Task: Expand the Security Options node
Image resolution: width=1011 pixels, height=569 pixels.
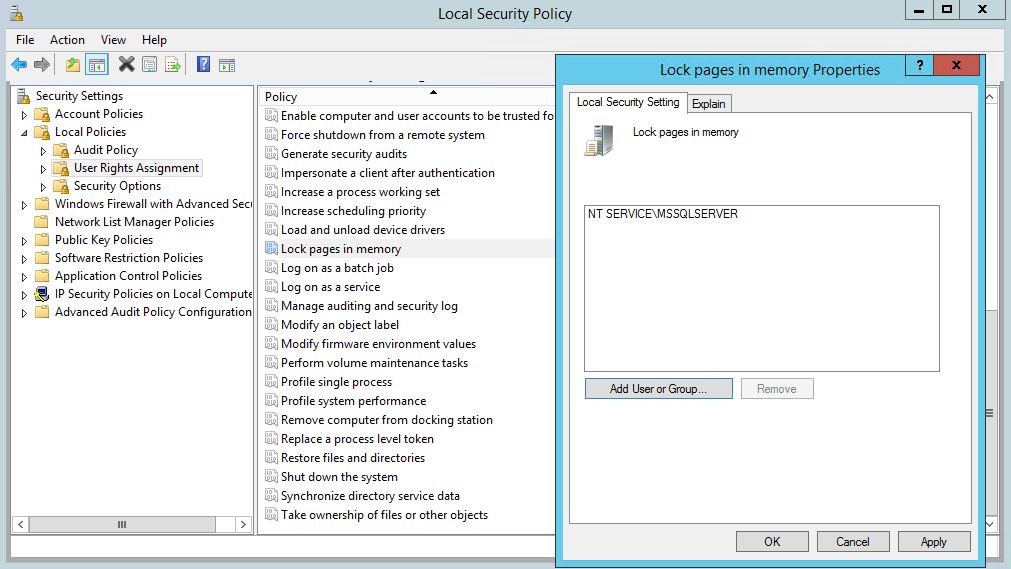Action: (43, 187)
